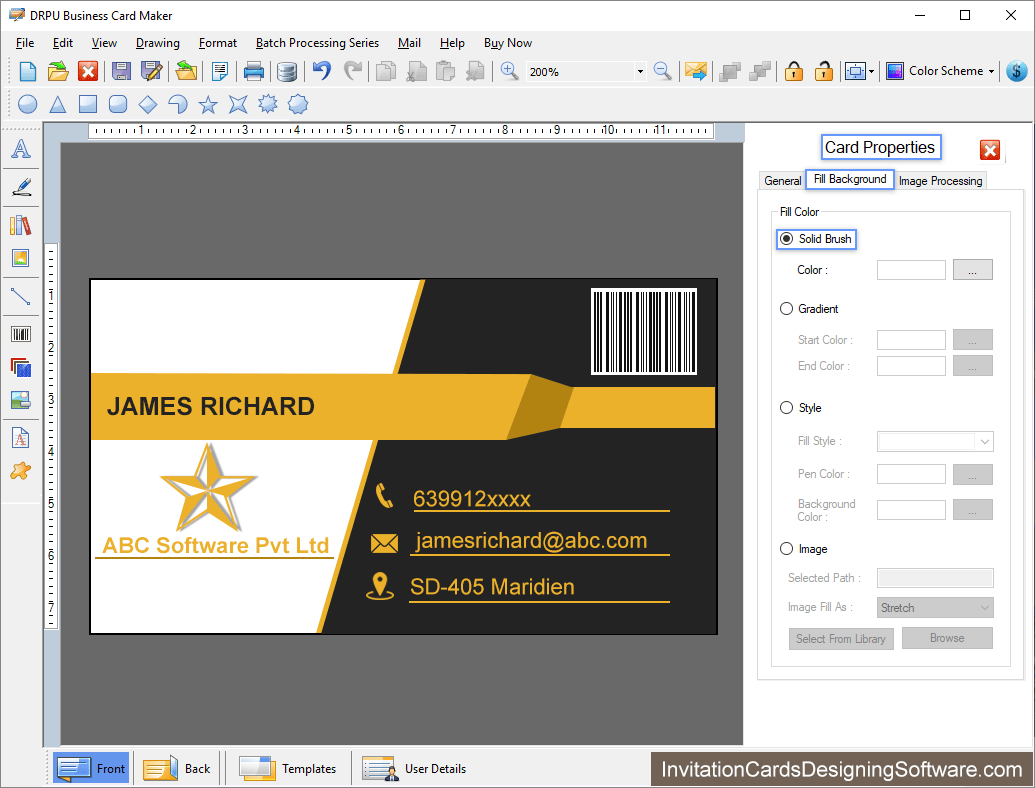
Task: Click the red Close document icon
Action: [x=88, y=71]
